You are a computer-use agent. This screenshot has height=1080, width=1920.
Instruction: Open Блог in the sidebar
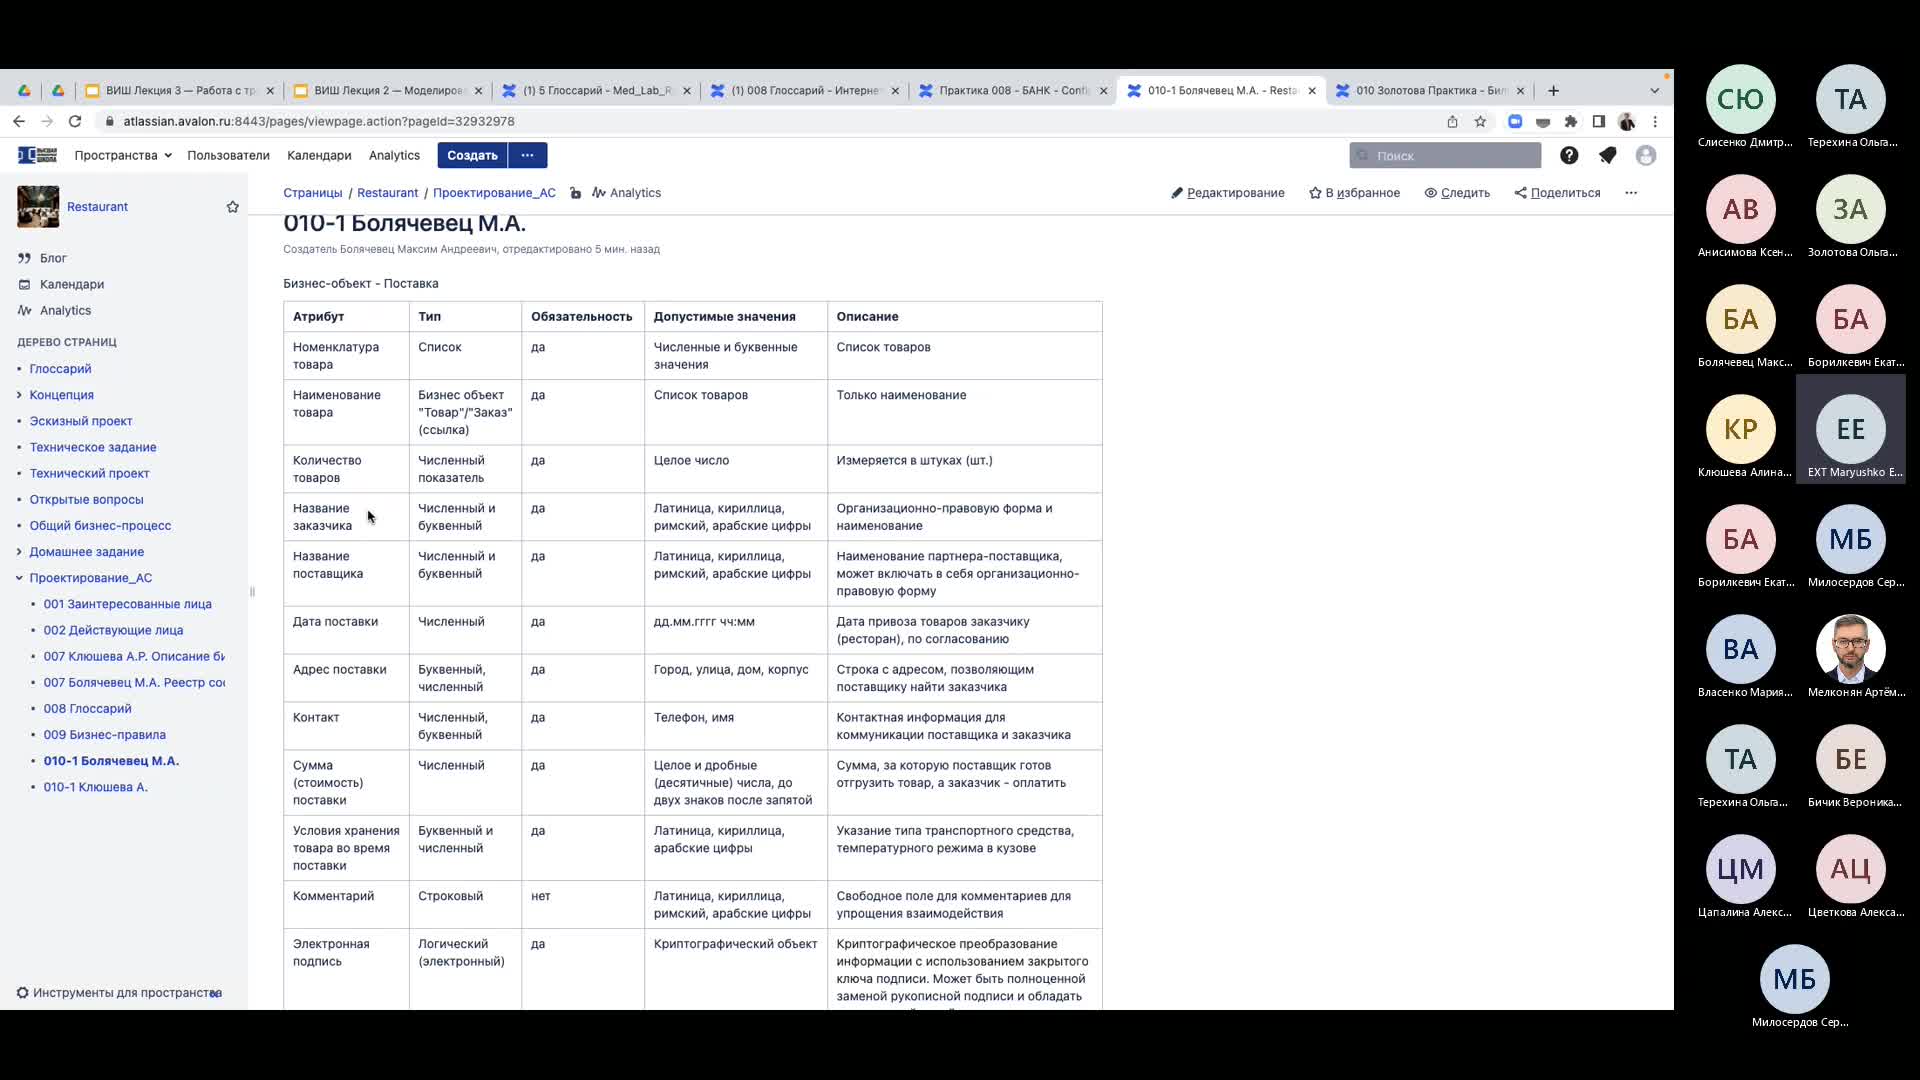tap(53, 258)
